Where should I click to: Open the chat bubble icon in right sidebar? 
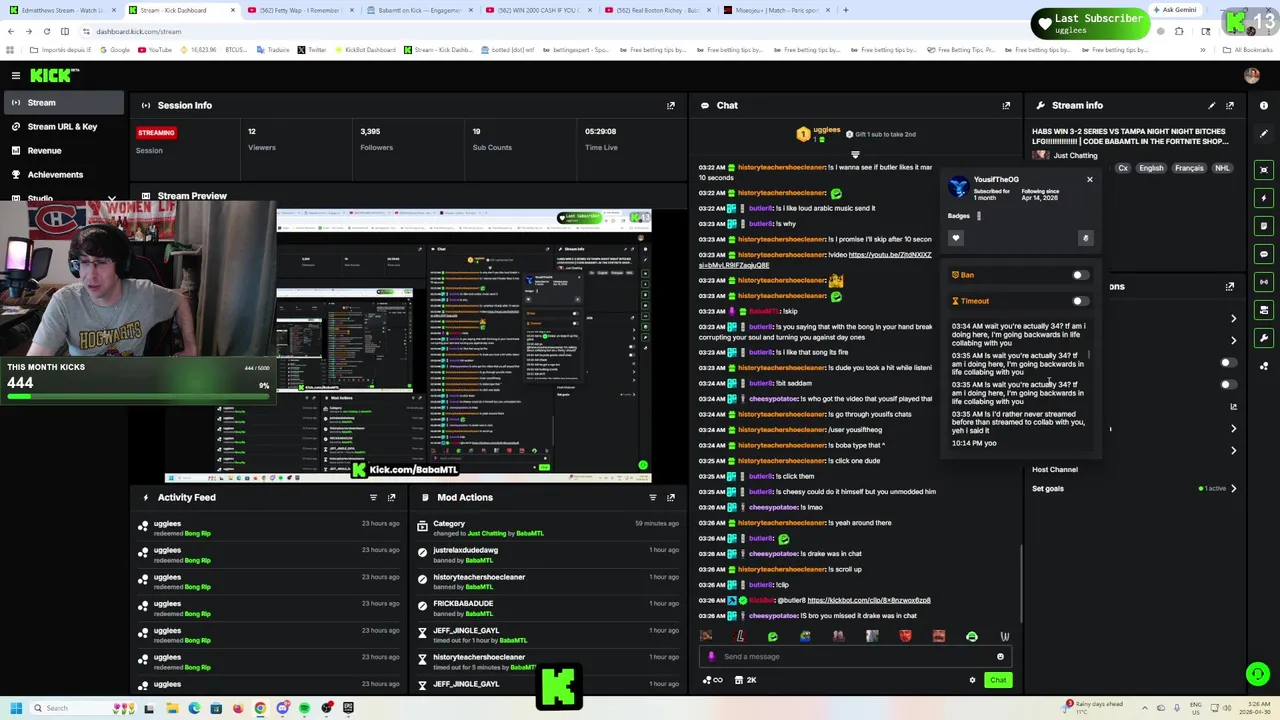coord(1265,254)
